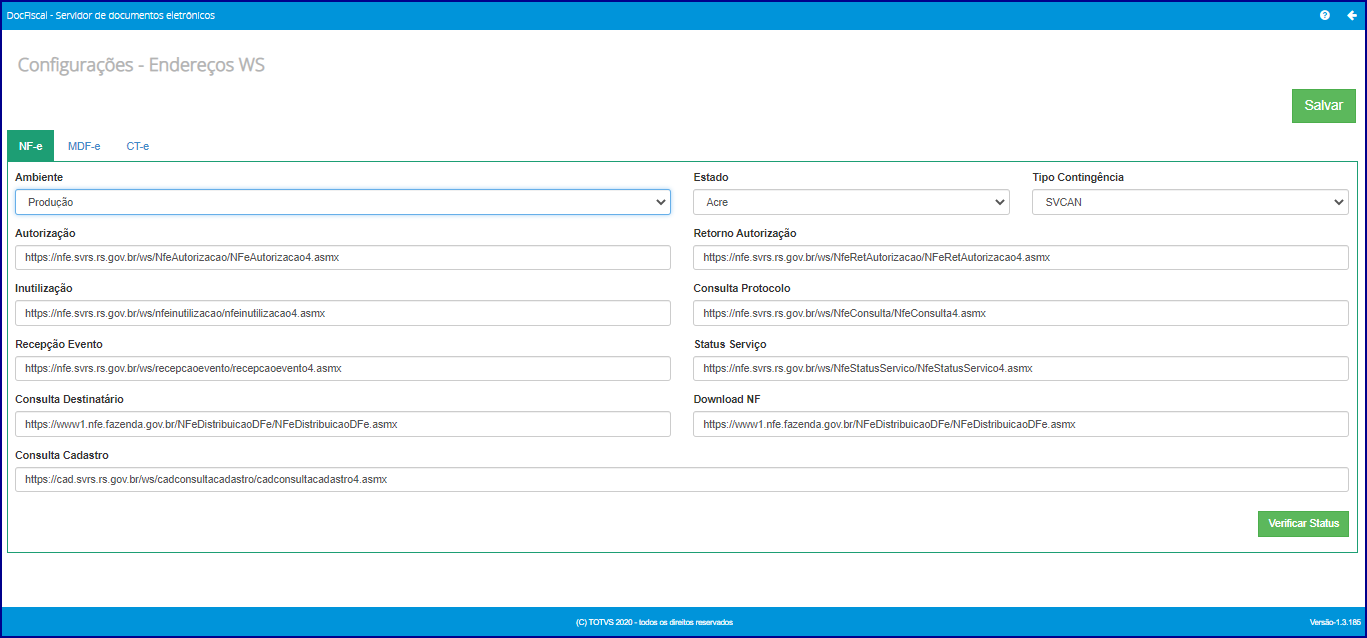Click the TOTVS 2020 copyright footer text

click(654, 622)
